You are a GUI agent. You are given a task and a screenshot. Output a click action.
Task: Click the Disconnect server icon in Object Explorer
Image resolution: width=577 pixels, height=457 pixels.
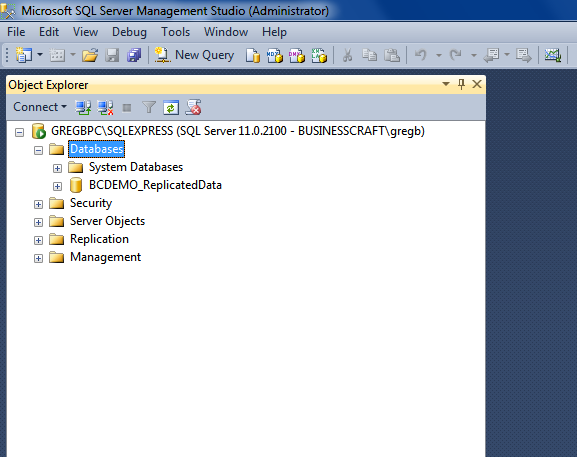point(105,107)
